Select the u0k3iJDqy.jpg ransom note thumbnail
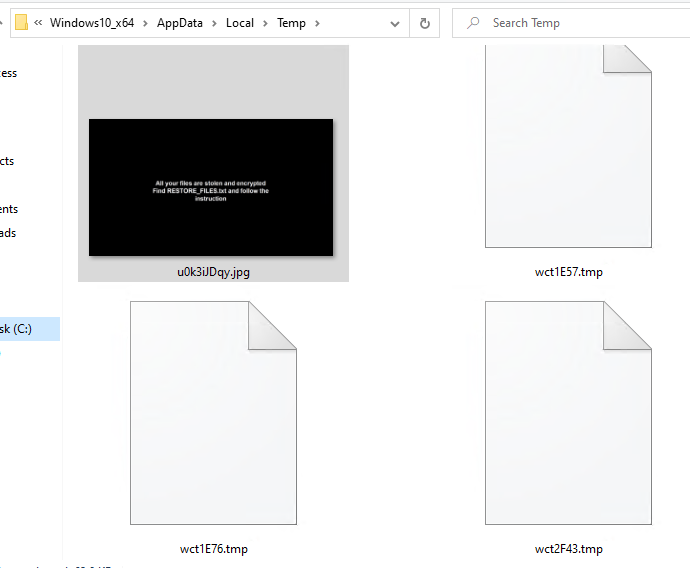Image resolution: width=690 pixels, height=568 pixels. (x=211, y=187)
